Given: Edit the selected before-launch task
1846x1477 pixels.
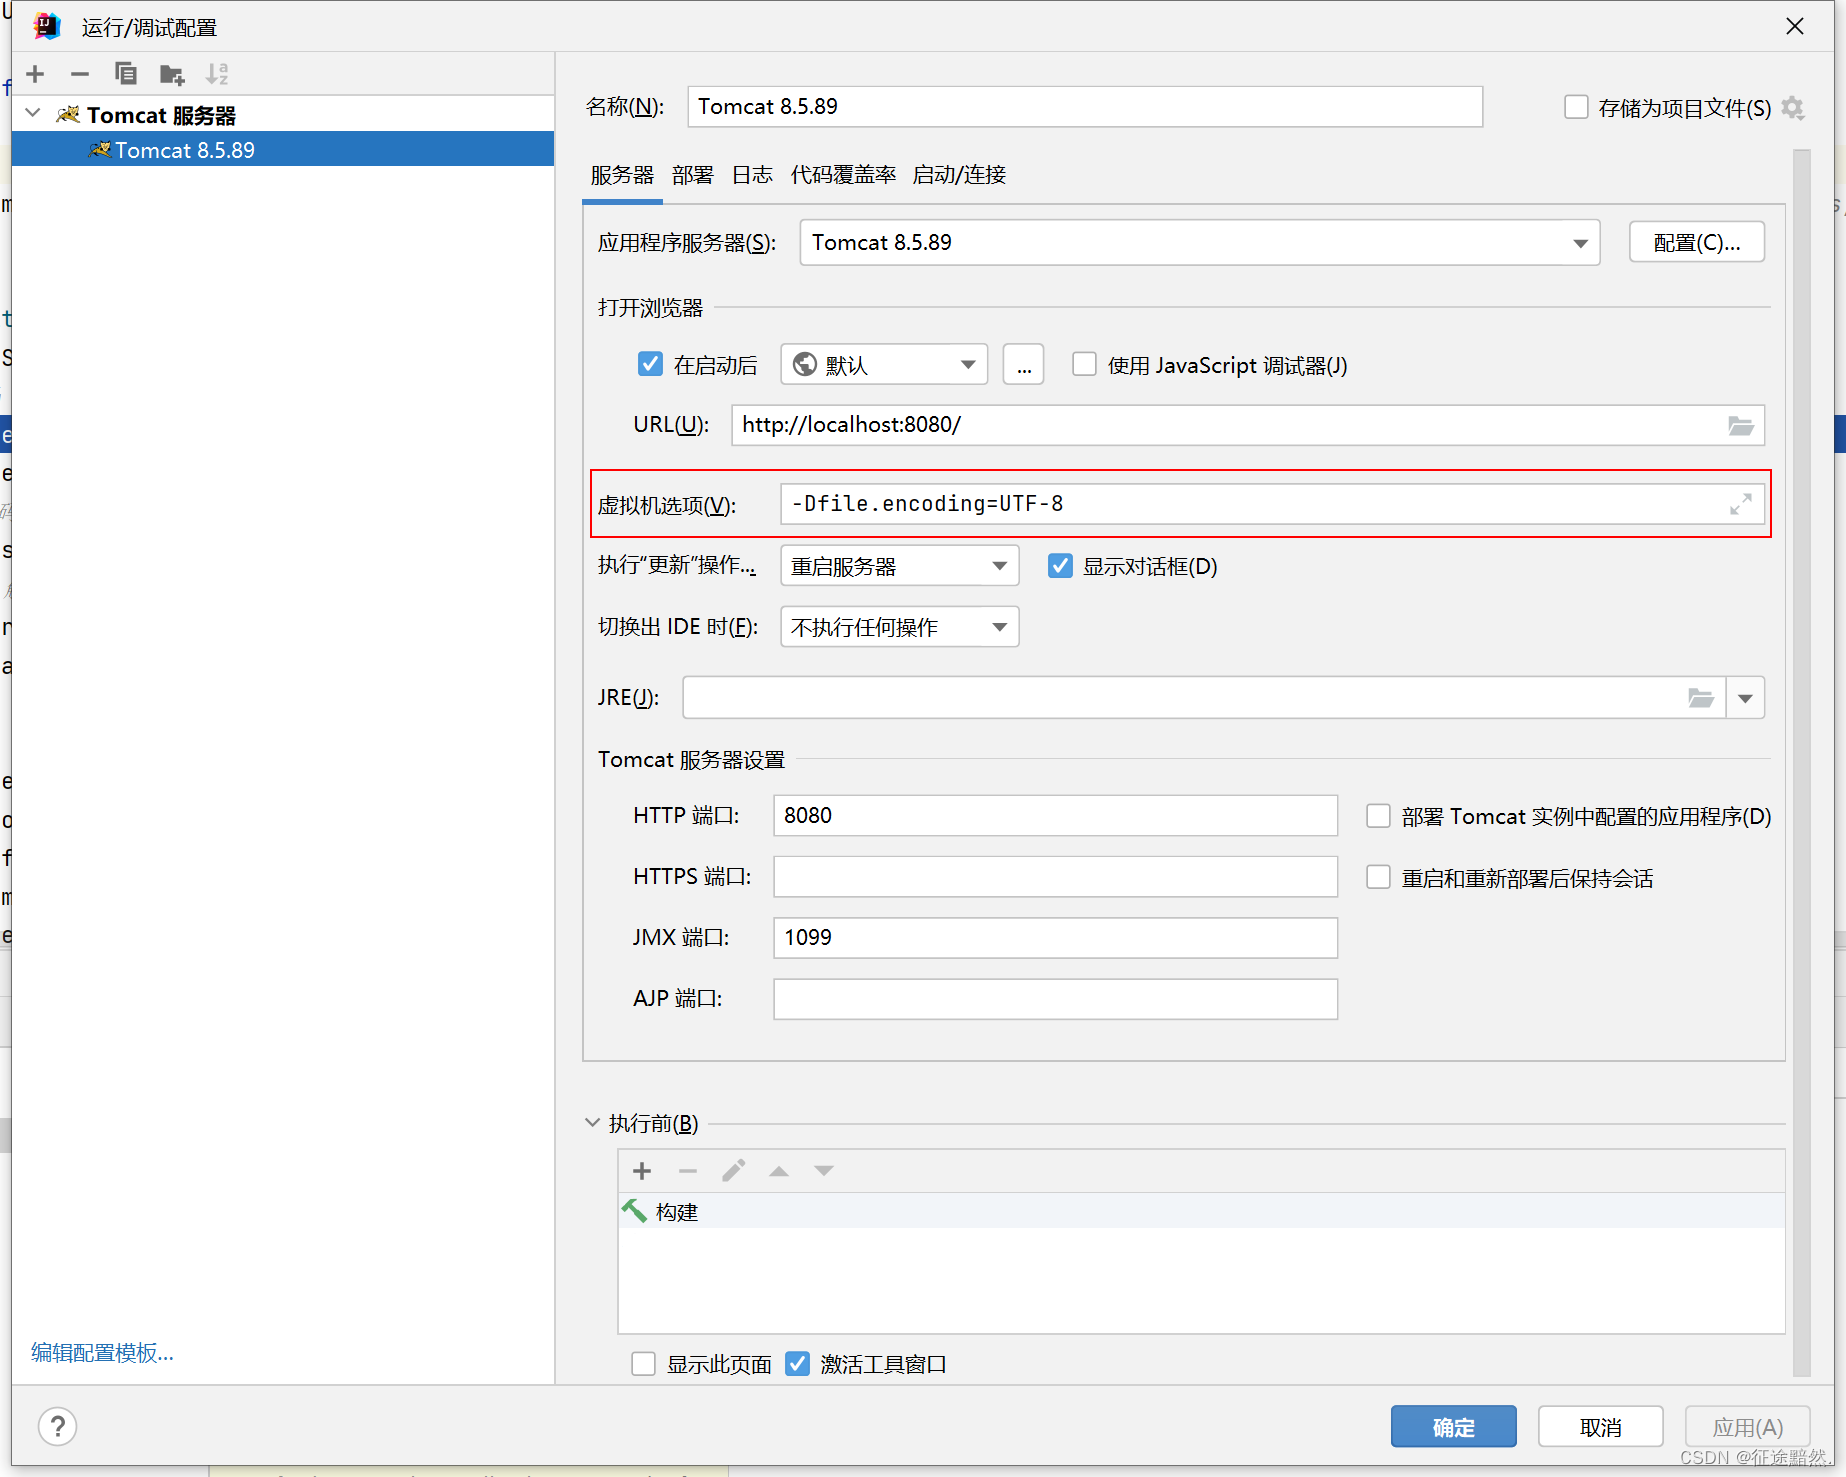Looking at the screenshot, I should tap(733, 1171).
